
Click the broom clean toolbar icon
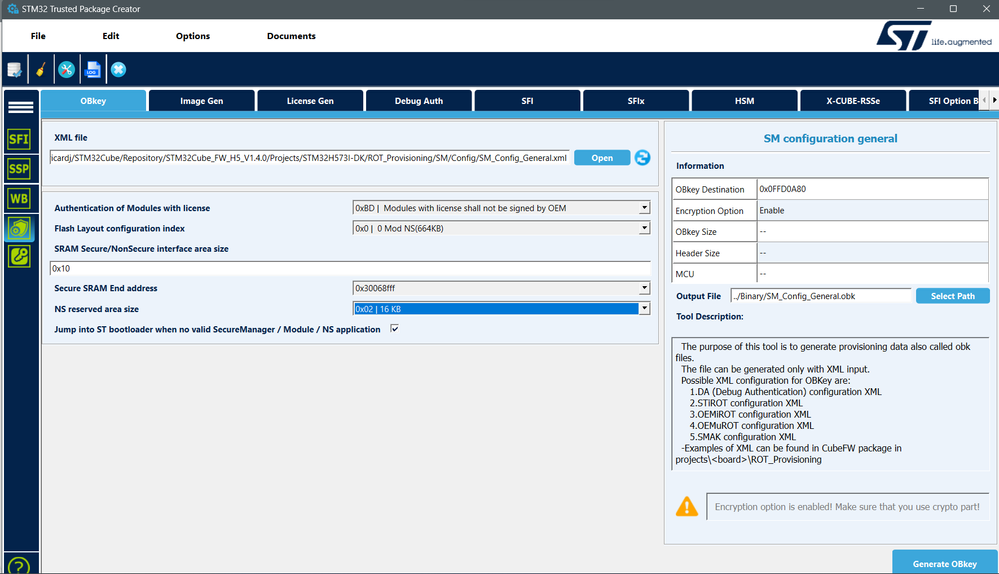tap(41, 69)
